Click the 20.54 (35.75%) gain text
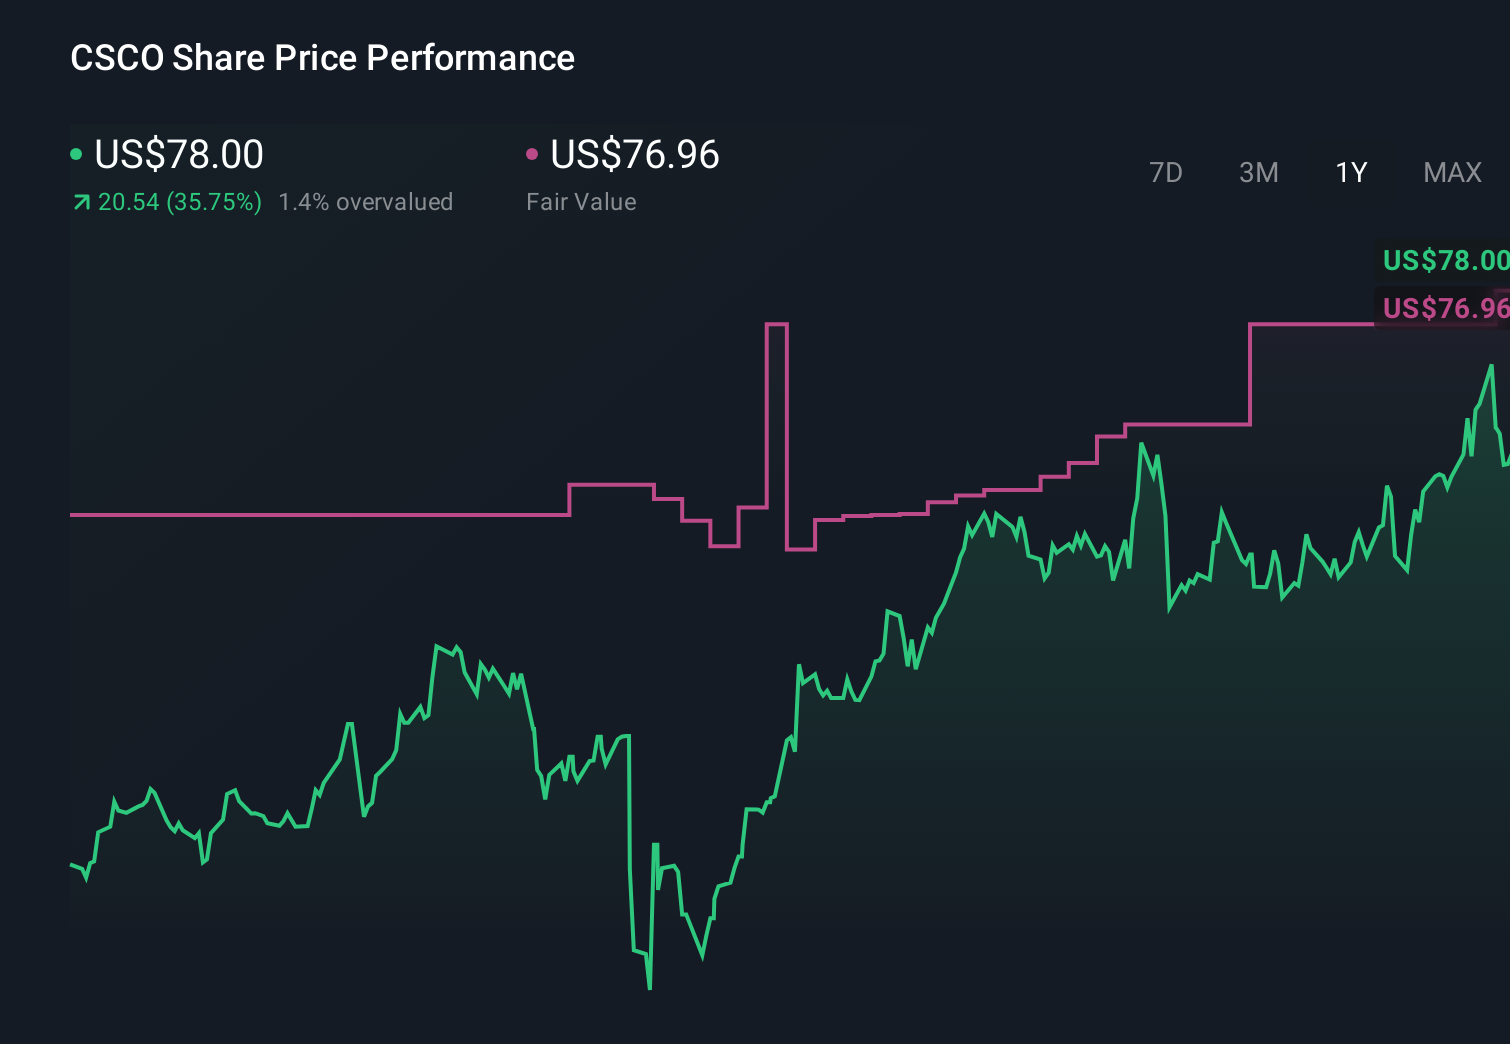 pos(178,202)
